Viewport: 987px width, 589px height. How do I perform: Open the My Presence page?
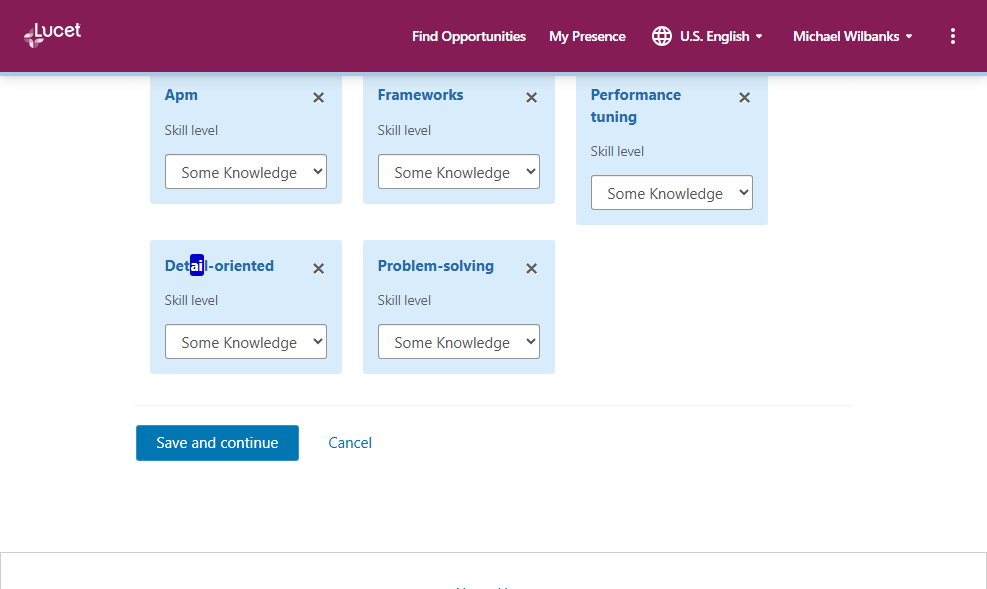587,36
